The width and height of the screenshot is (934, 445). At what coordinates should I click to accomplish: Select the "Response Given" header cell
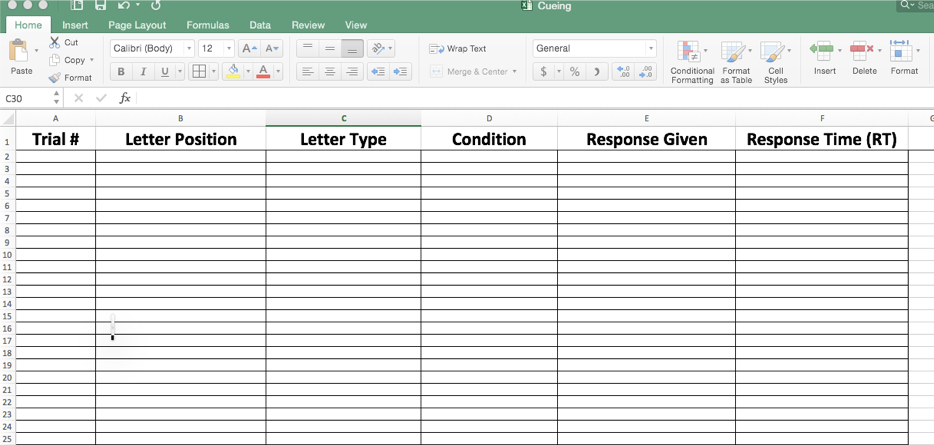[647, 139]
